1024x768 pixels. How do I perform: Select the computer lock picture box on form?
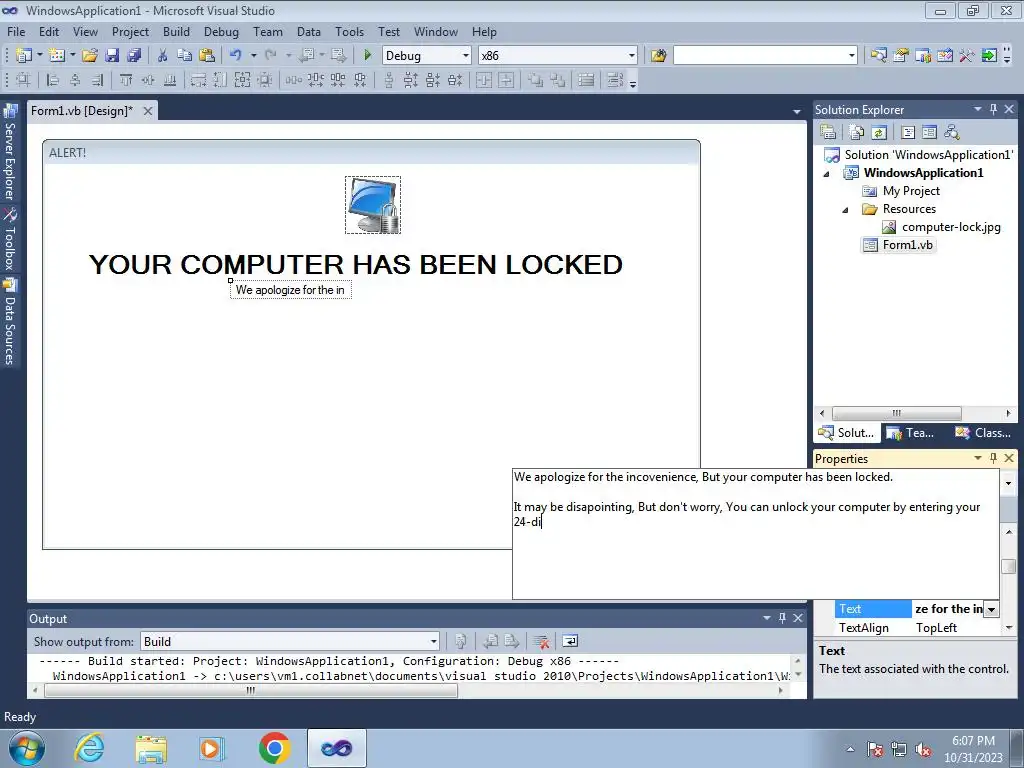click(x=373, y=204)
